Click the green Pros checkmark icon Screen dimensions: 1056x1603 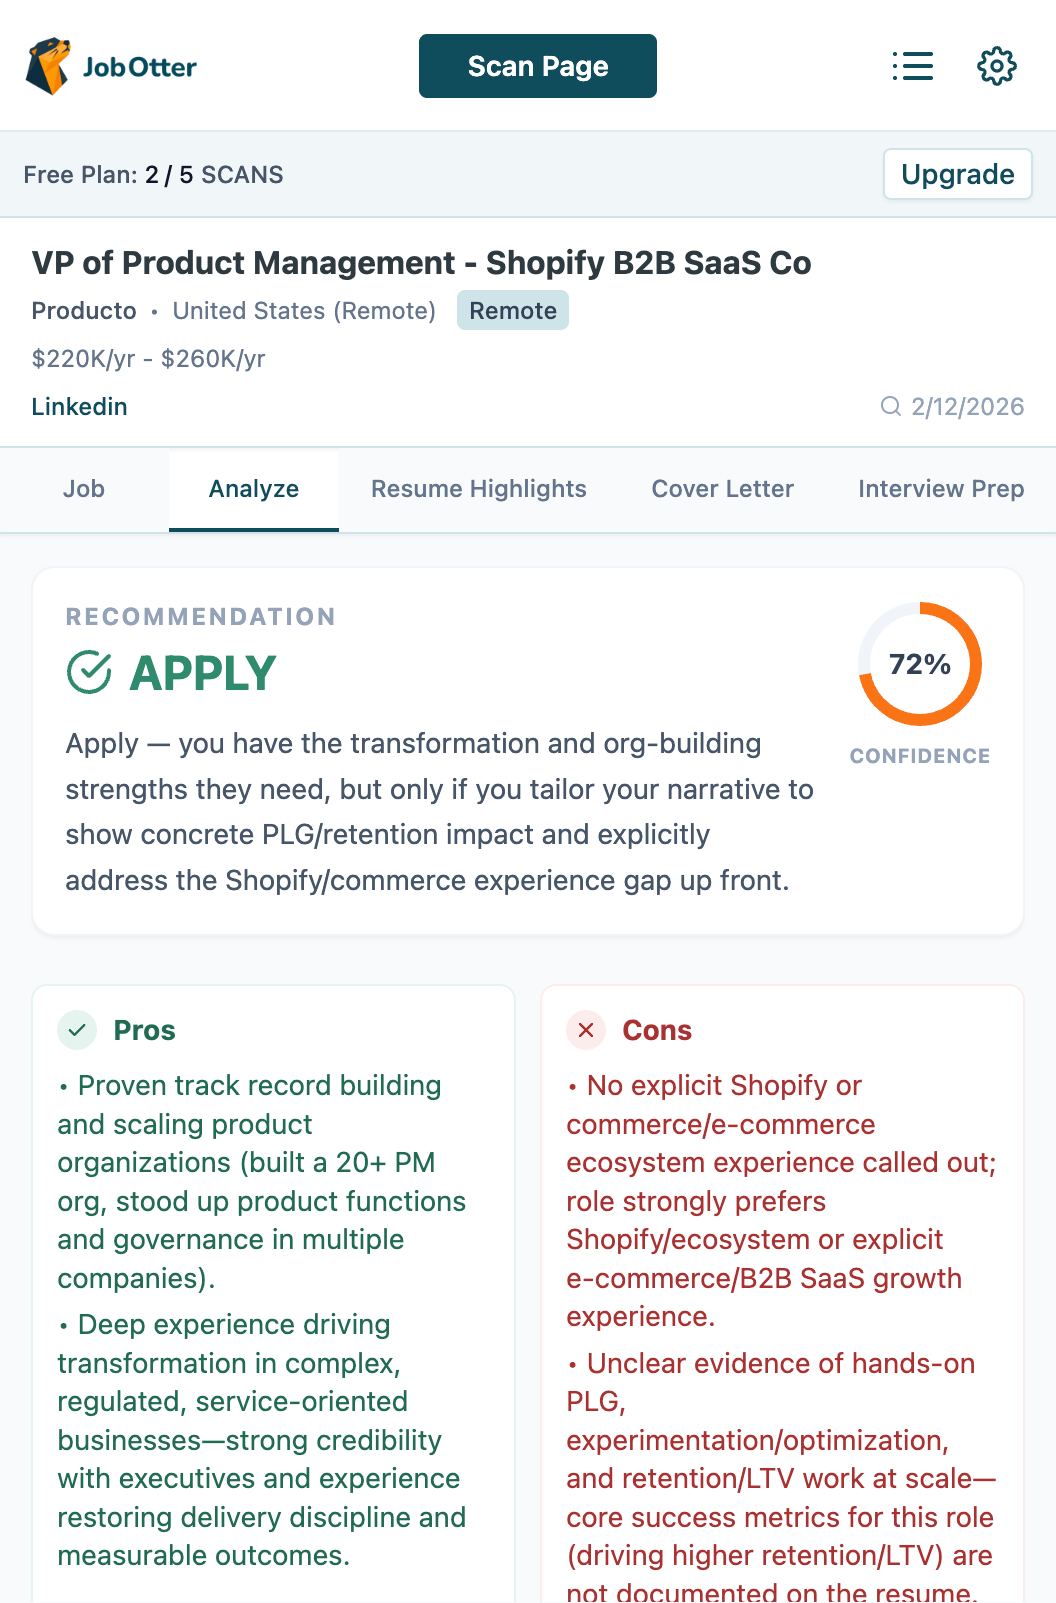click(x=77, y=1030)
